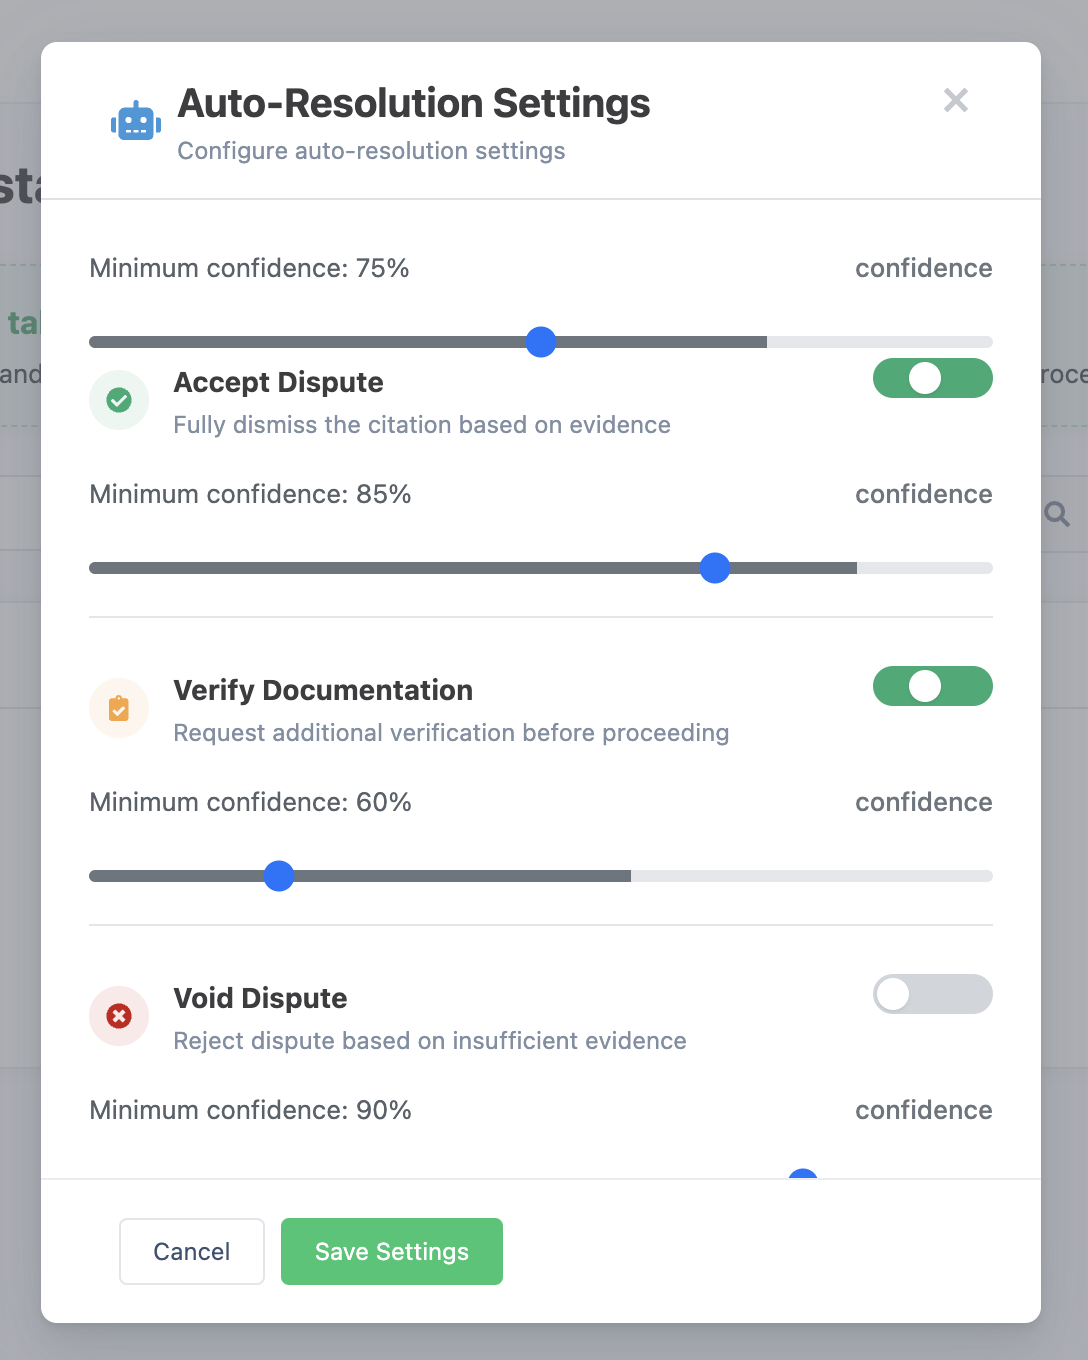
Task: Click the Verify Documentation 60% slider handle
Action: 279,876
